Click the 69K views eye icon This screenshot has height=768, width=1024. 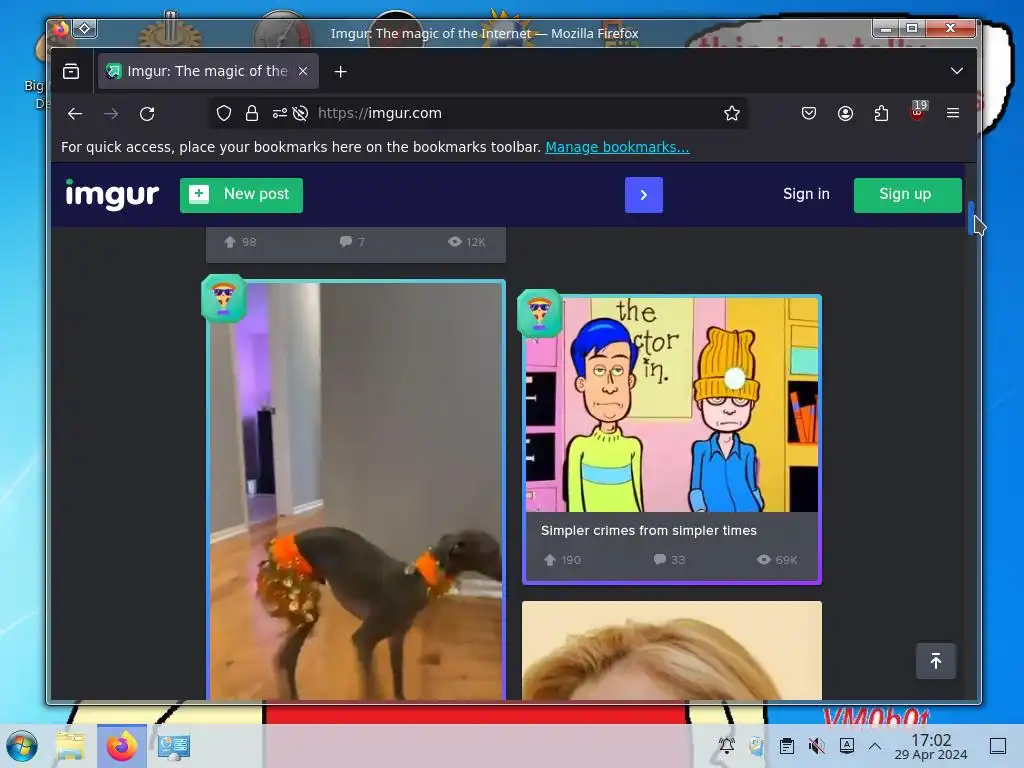(x=763, y=560)
